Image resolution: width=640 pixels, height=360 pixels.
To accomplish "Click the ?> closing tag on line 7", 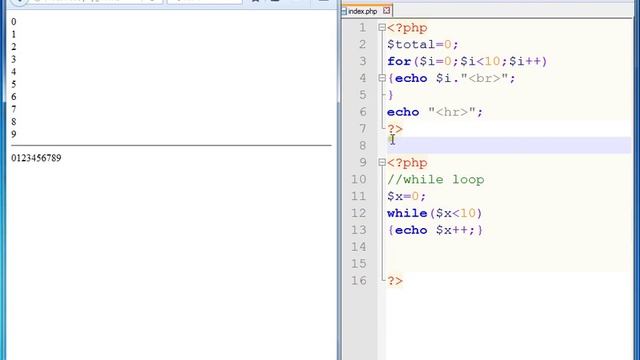I will [x=395, y=129].
